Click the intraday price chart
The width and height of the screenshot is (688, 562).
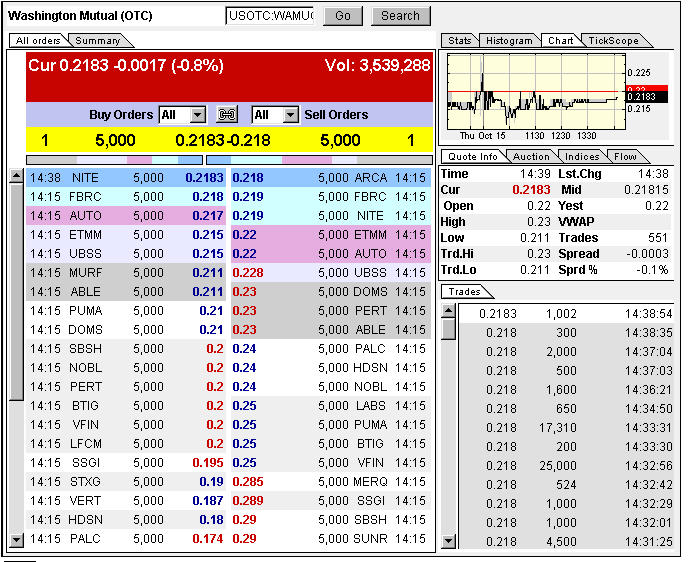pyautogui.click(x=536, y=92)
